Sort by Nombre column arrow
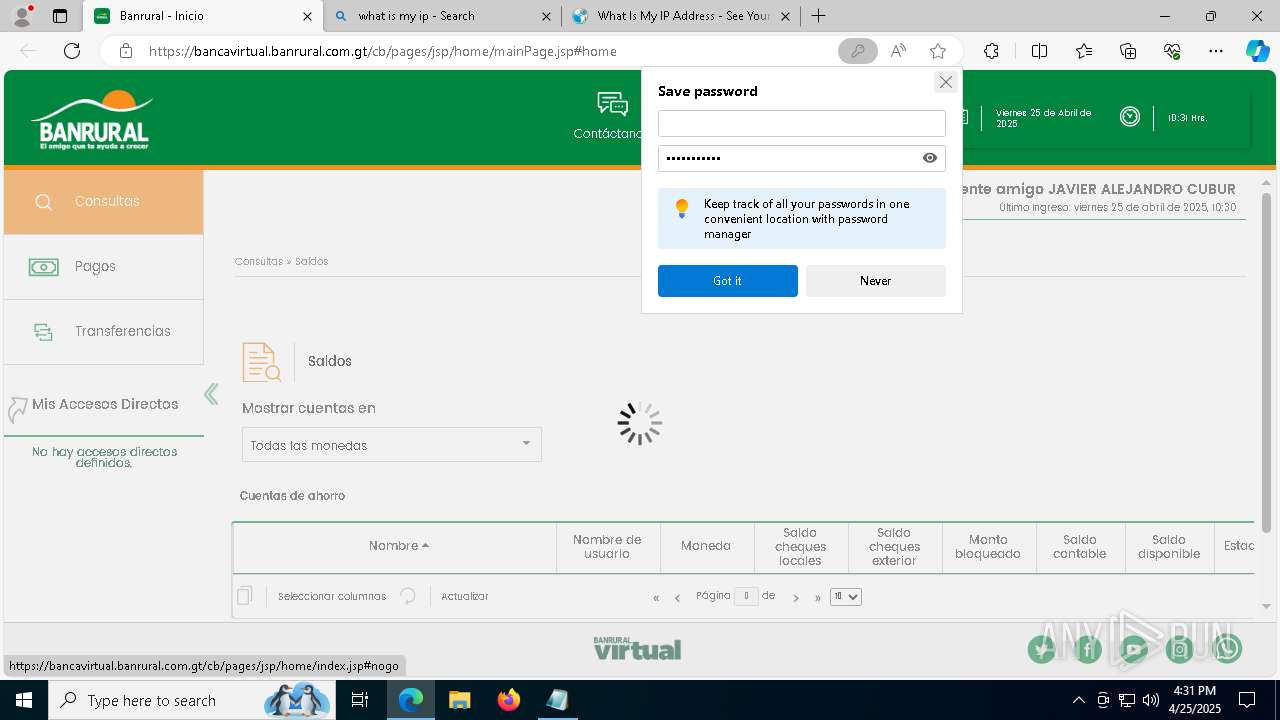The width and height of the screenshot is (1280, 720). click(x=425, y=546)
